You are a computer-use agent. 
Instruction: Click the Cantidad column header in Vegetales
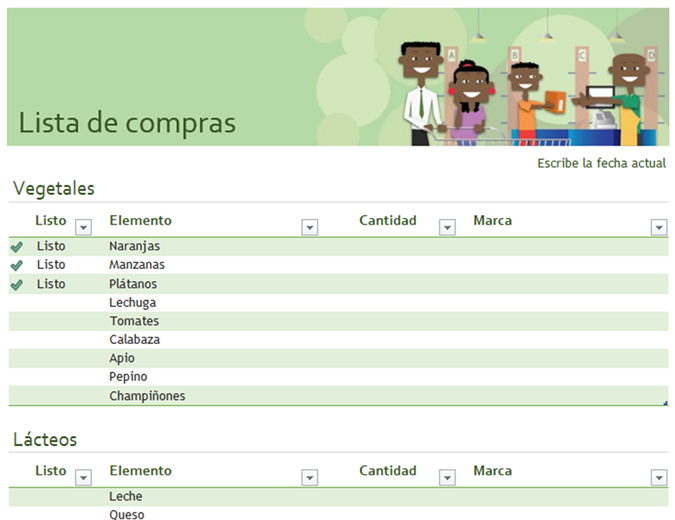point(388,220)
